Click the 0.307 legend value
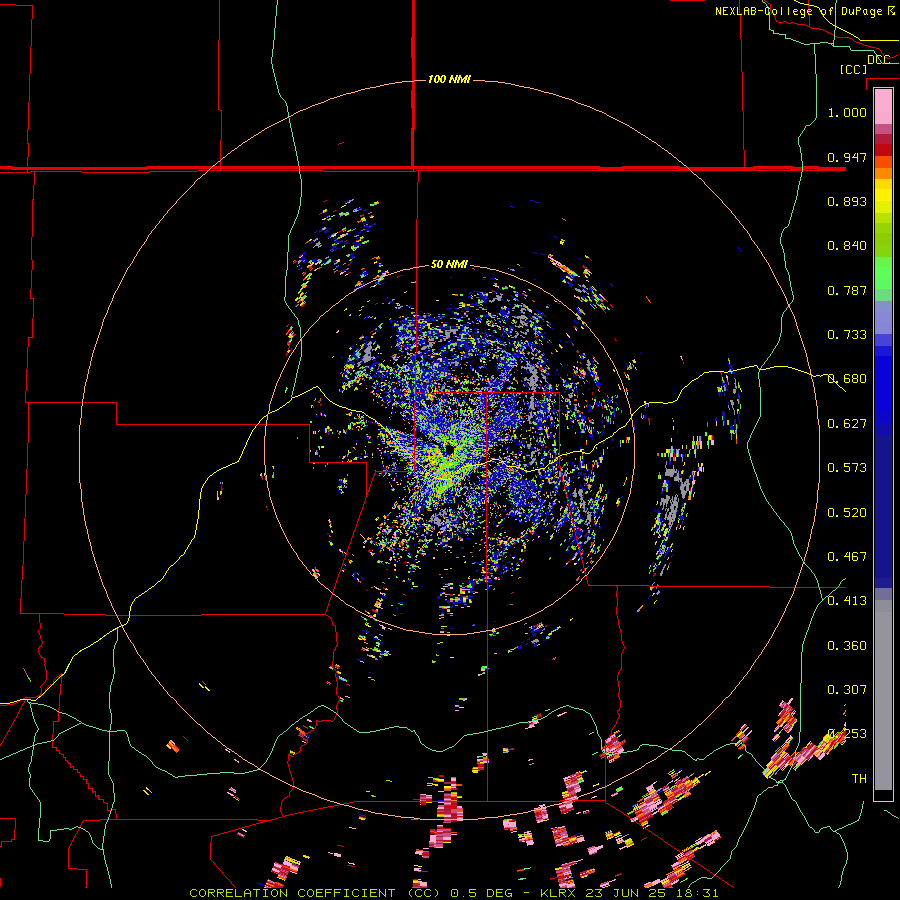This screenshot has height=900, width=900. coord(847,690)
